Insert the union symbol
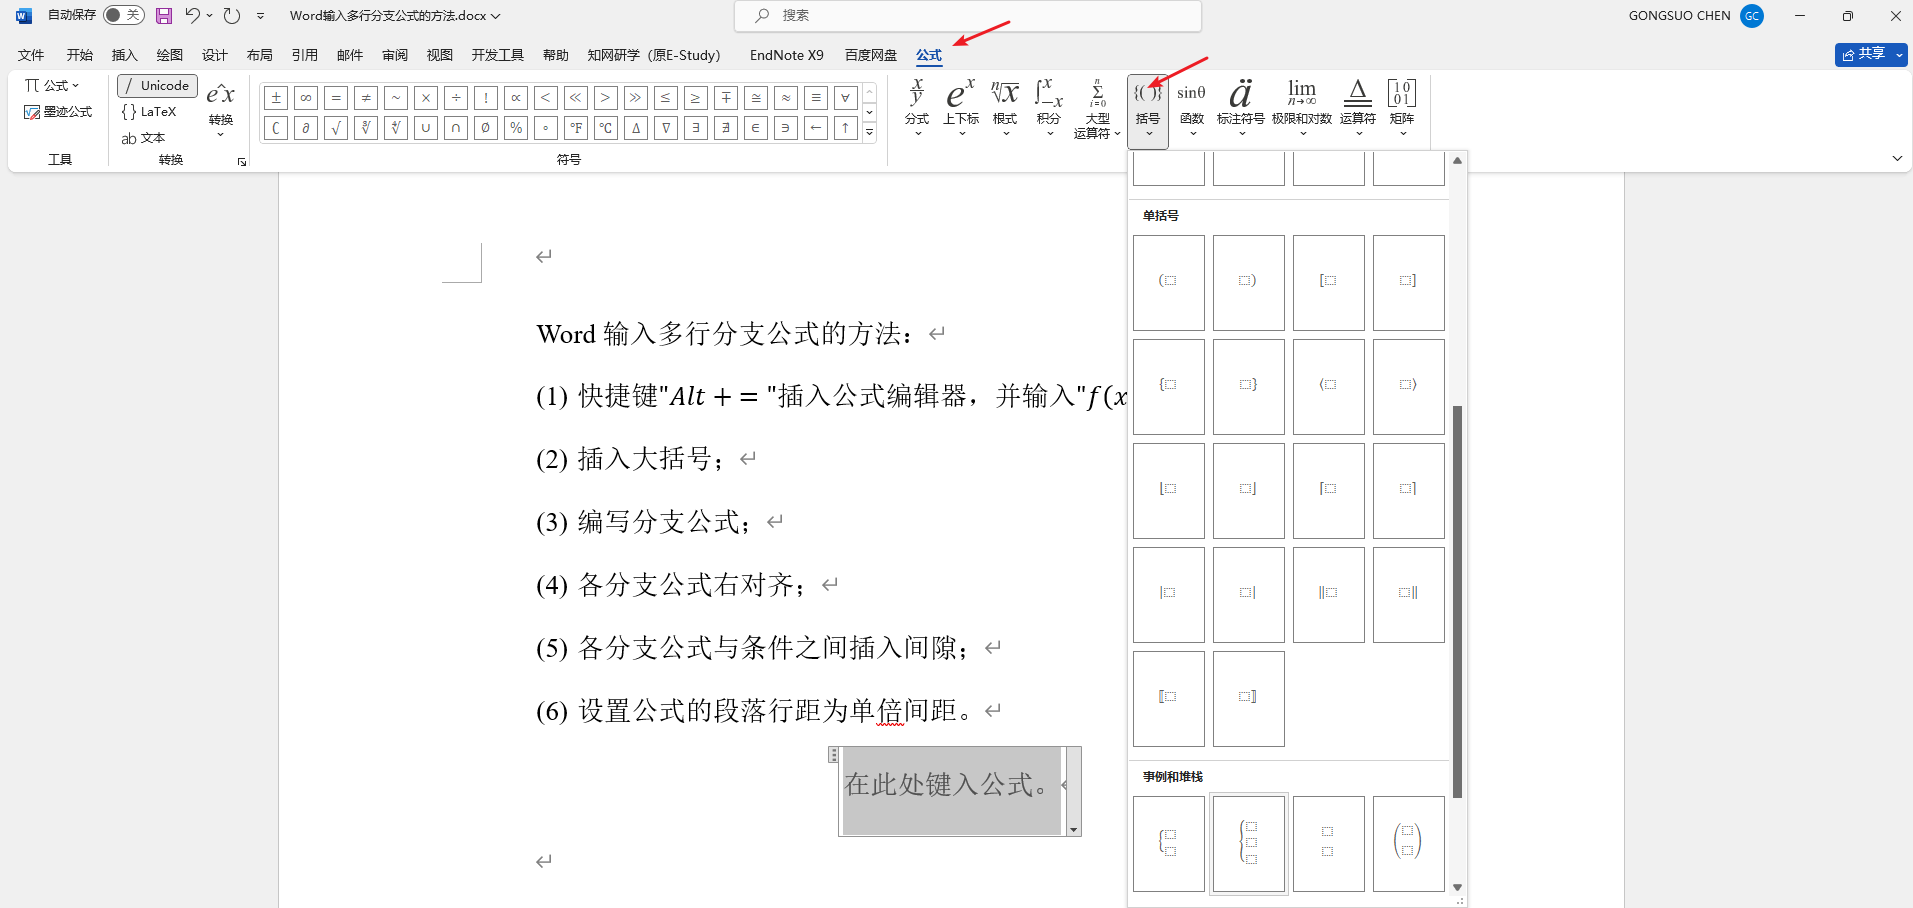This screenshot has width=1913, height=908. click(x=426, y=128)
